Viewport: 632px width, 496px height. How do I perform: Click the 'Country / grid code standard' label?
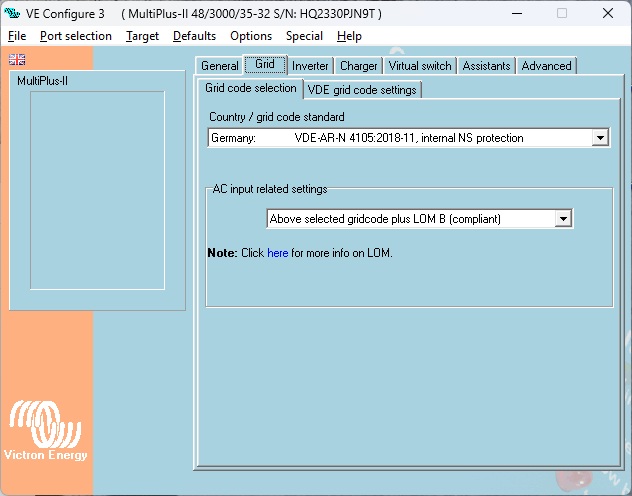tap(276, 117)
